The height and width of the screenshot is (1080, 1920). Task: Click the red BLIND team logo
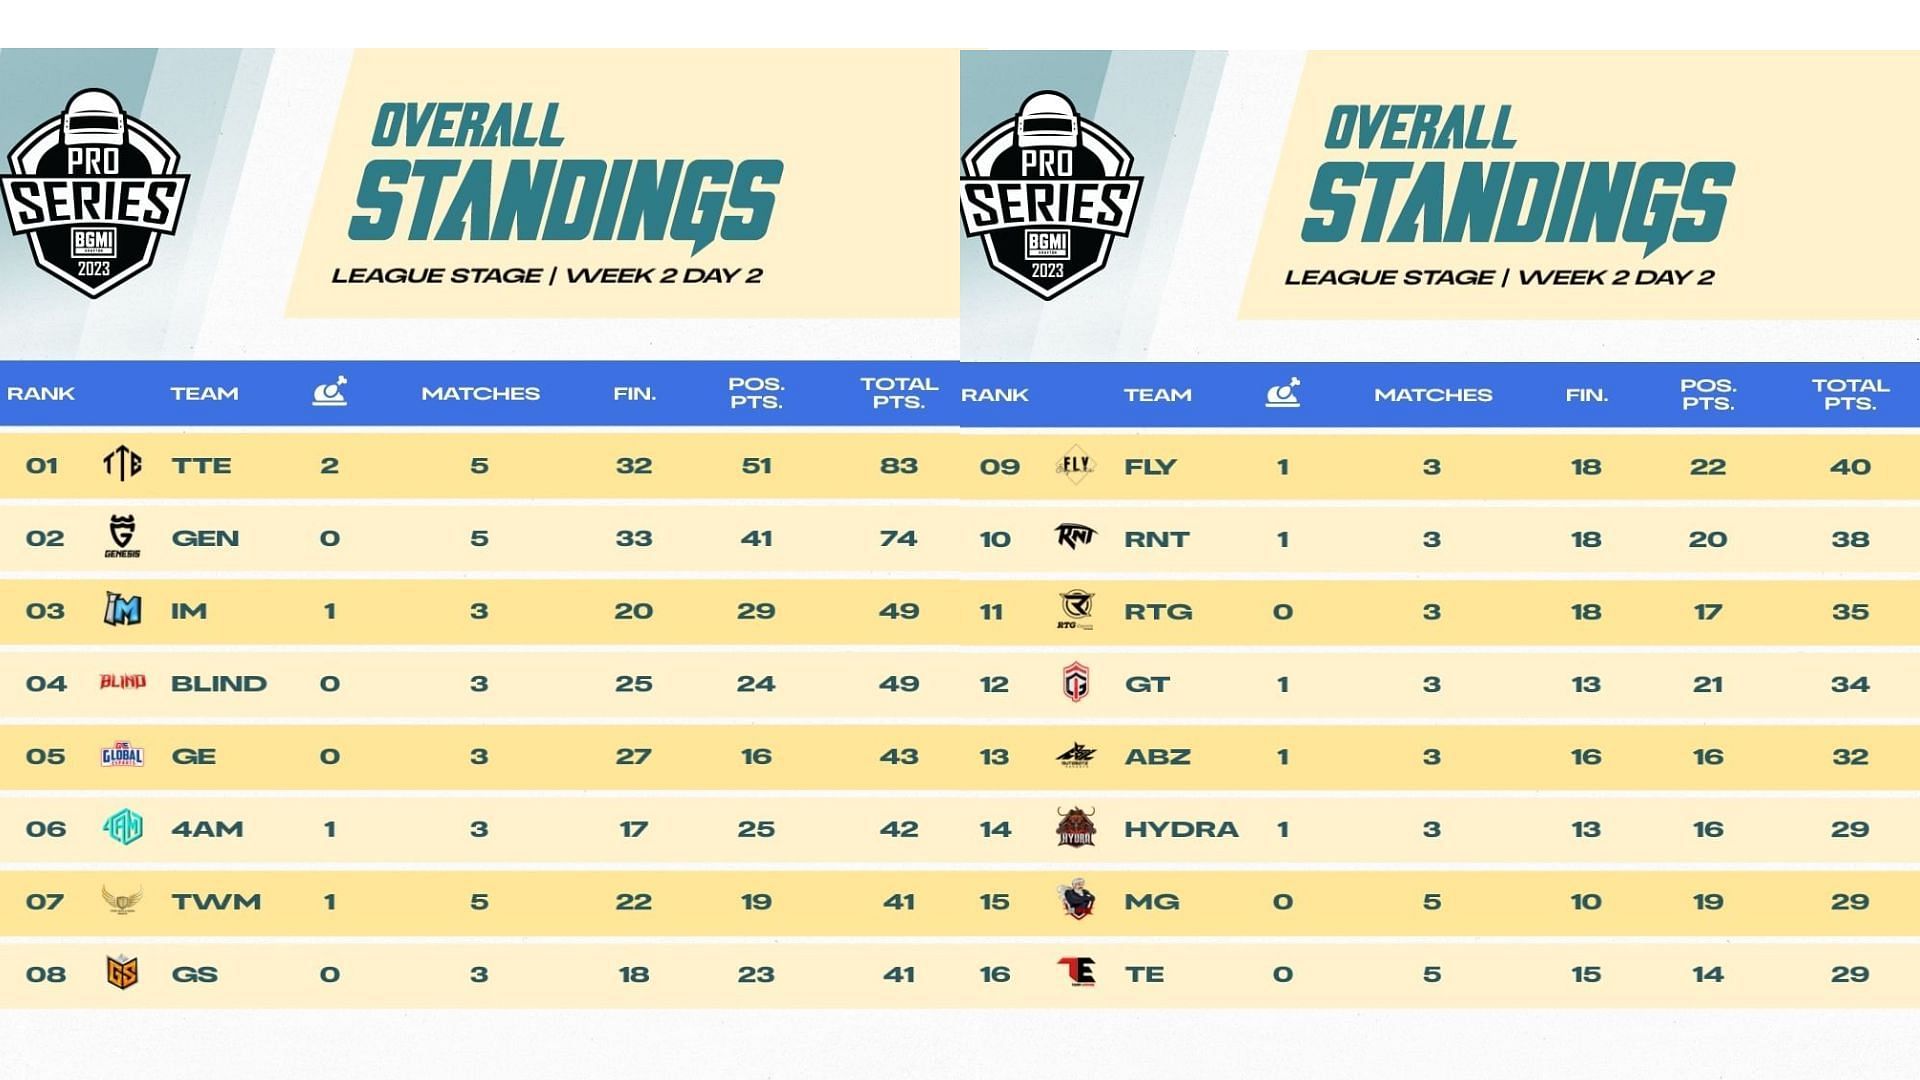click(122, 682)
